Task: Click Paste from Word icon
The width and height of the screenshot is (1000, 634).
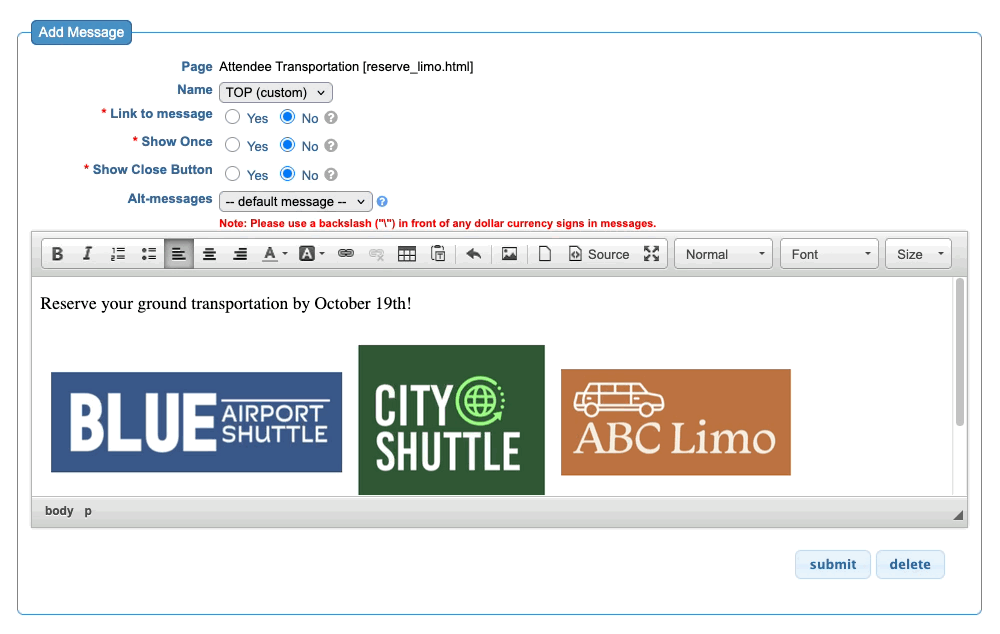Action: (438, 254)
